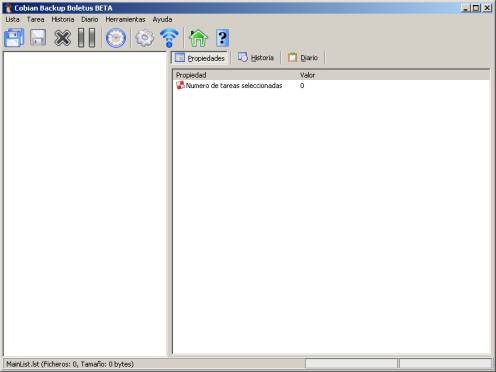Click the blue clock toolbar icon
The height and width of the screenshot is (372, 496).
[116, 38]
